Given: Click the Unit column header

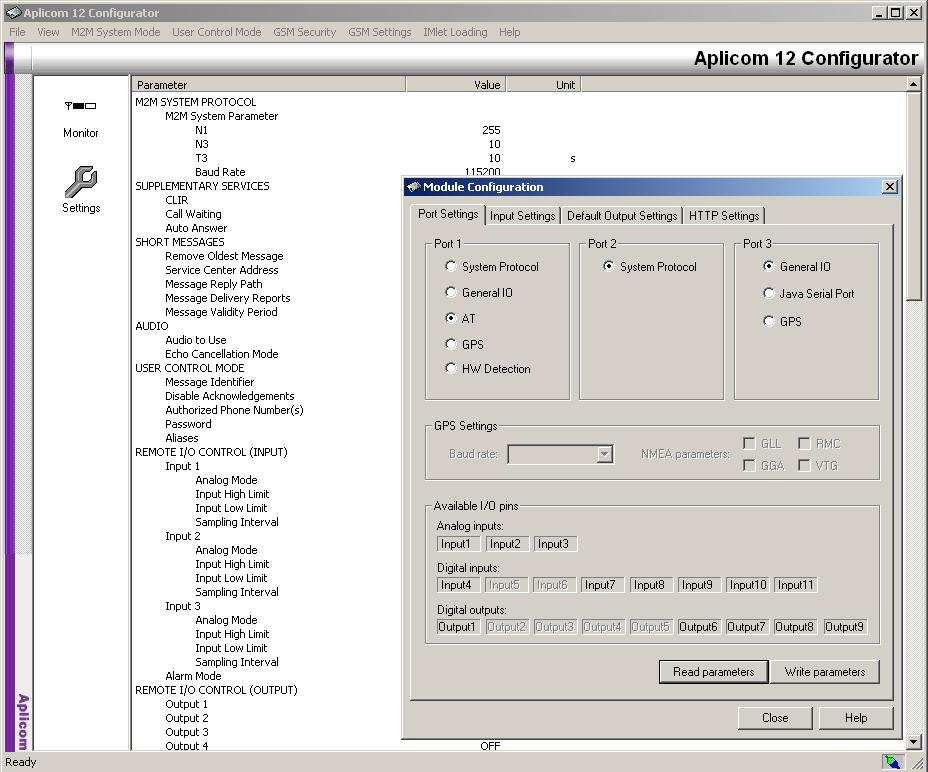Looking at the screenshot, I should click(544, 85).
